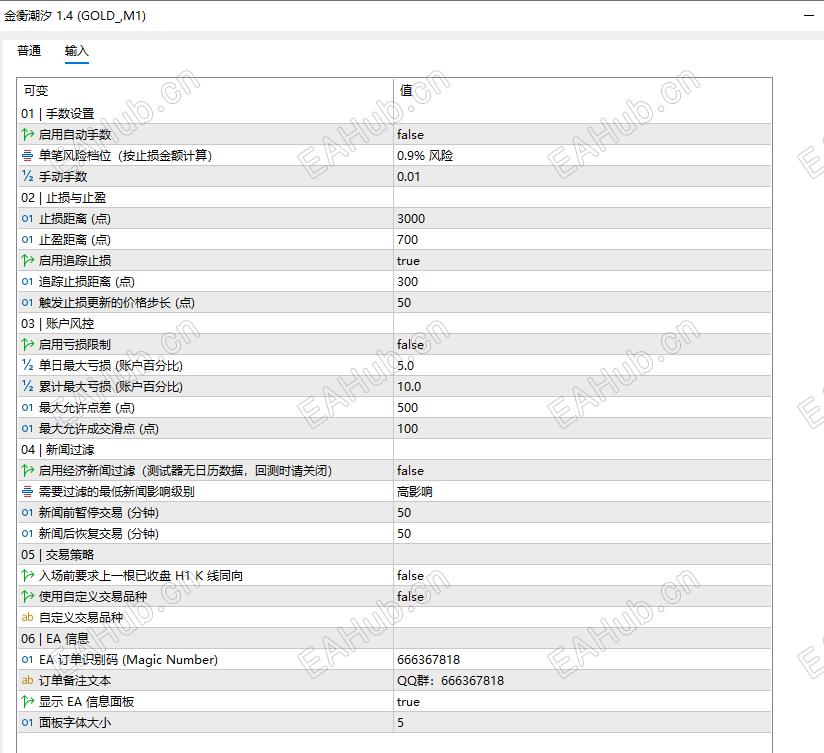824x753 pixels.
Task: Toggle the false value of 启用亏损限制
Action: 410,345
